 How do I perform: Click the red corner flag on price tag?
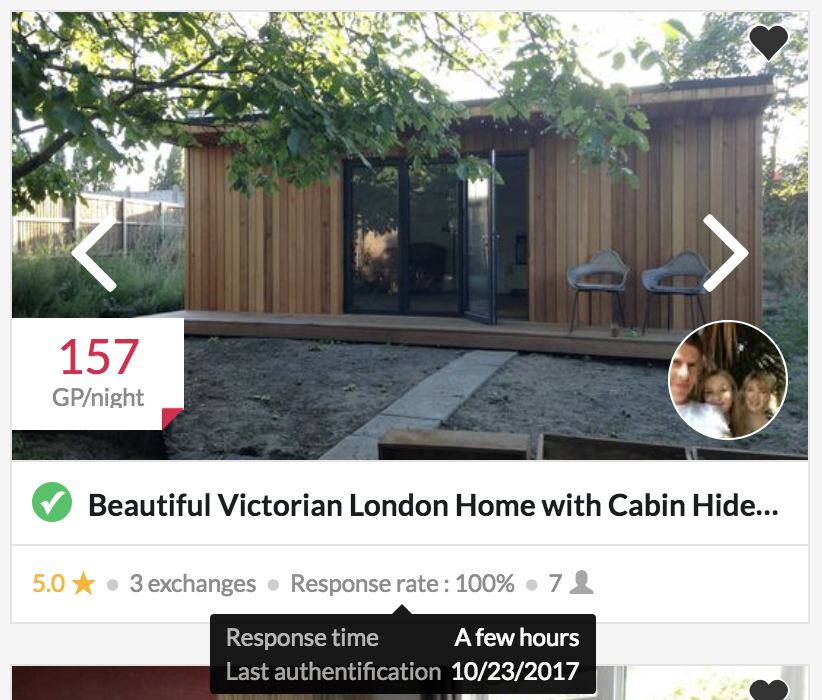(172, 418)
